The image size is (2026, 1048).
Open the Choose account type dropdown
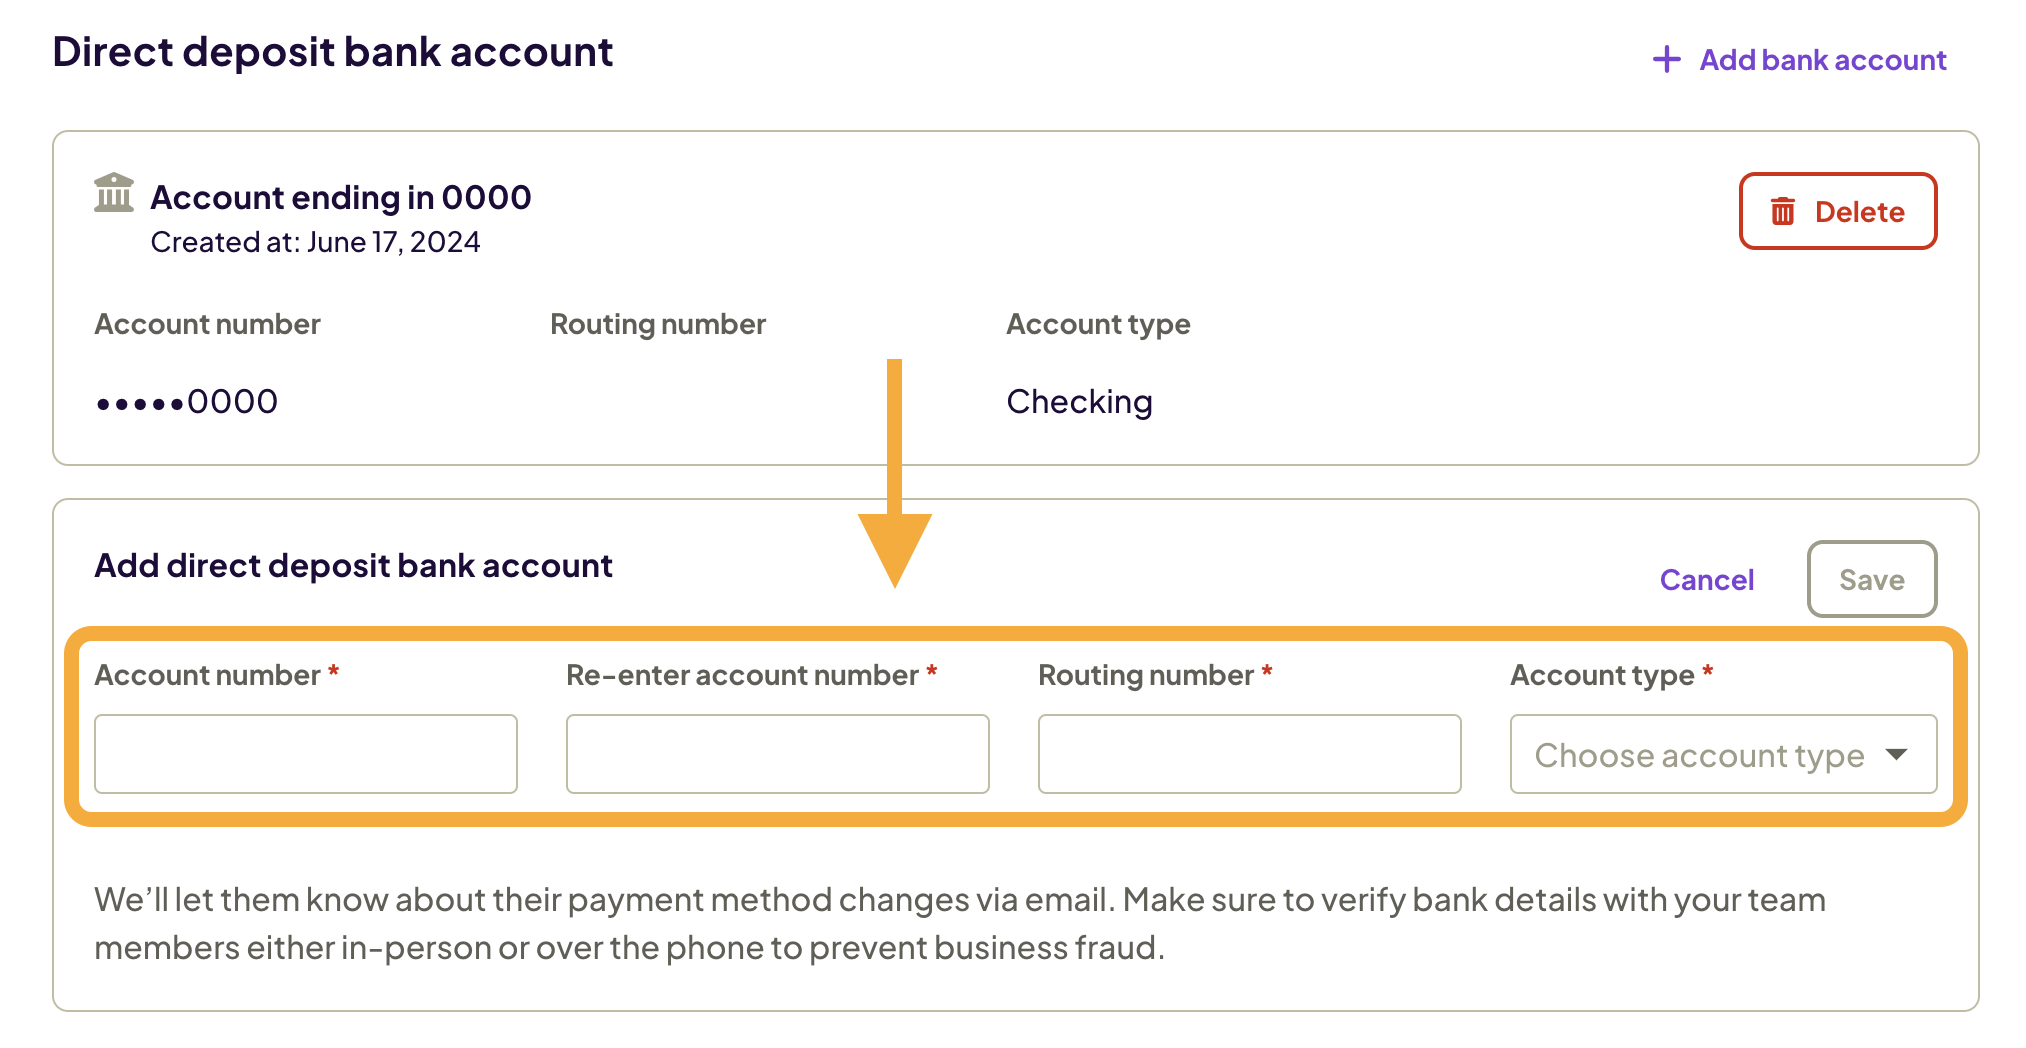click(1700, 754)
